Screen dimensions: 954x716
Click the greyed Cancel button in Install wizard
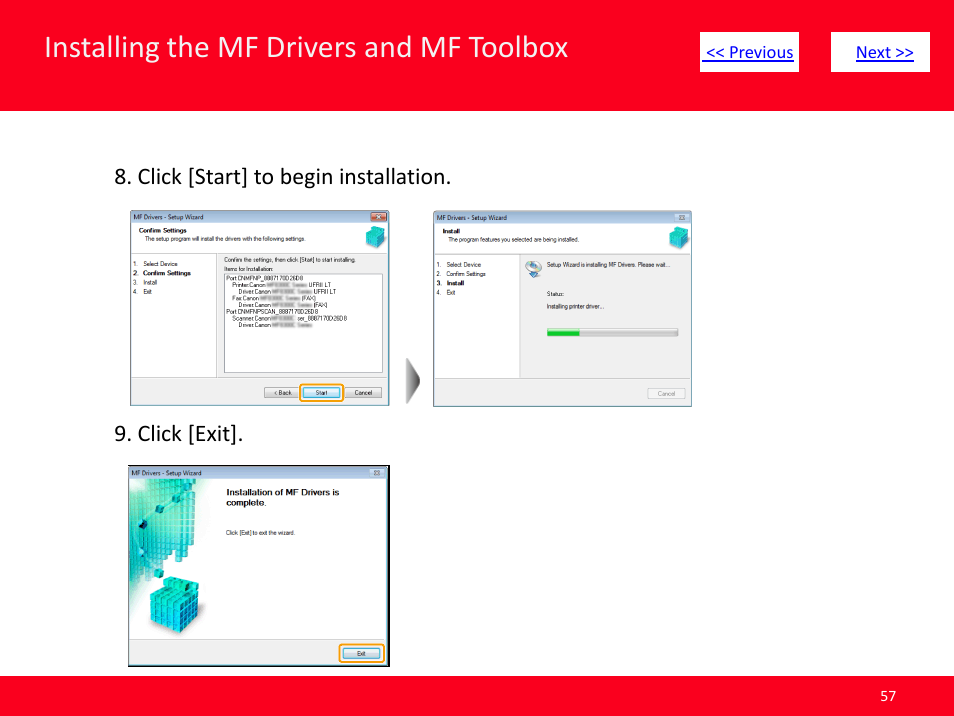[666, 394]
